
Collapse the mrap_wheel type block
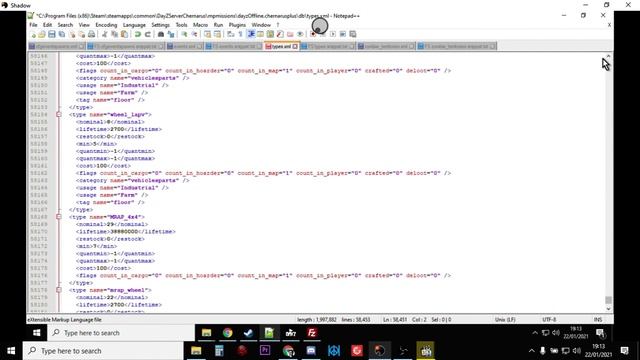58,290
